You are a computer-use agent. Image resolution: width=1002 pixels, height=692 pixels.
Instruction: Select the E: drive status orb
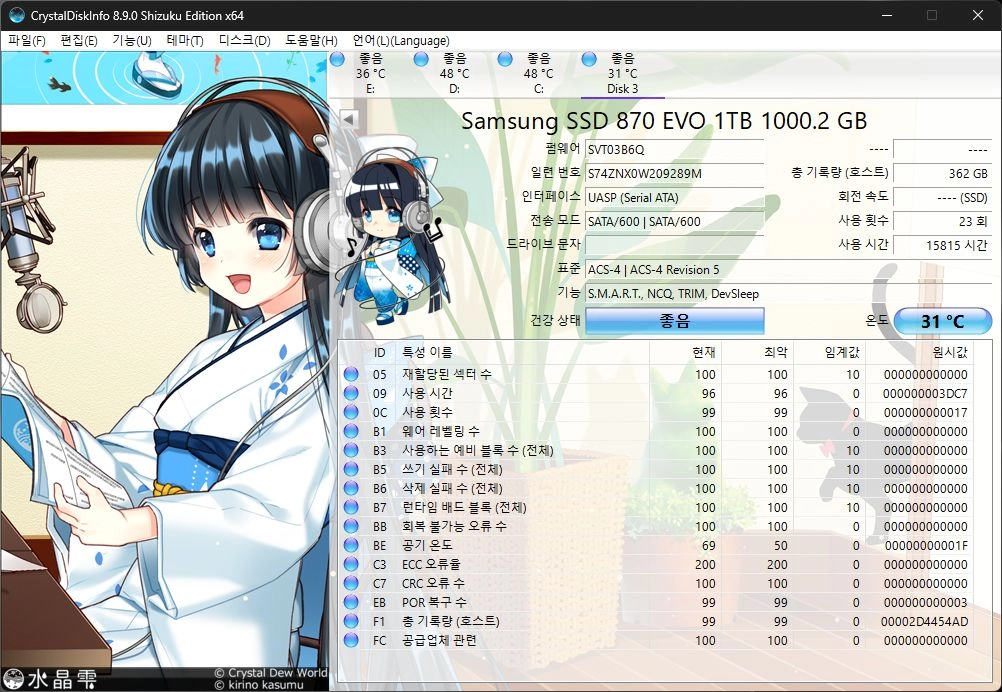click(x=337, y=59)
